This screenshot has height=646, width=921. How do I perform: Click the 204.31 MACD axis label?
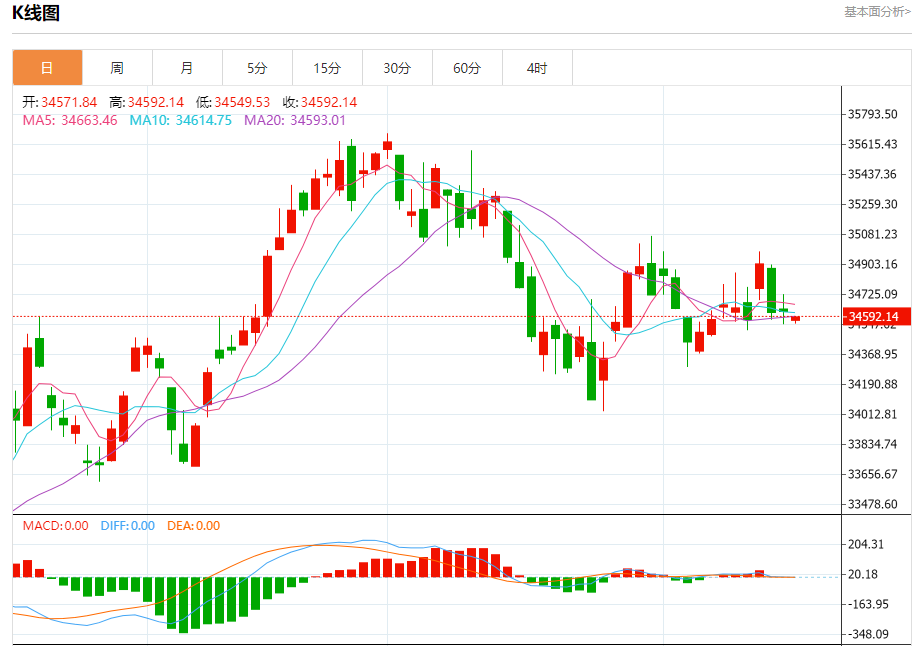coord(866,544)
